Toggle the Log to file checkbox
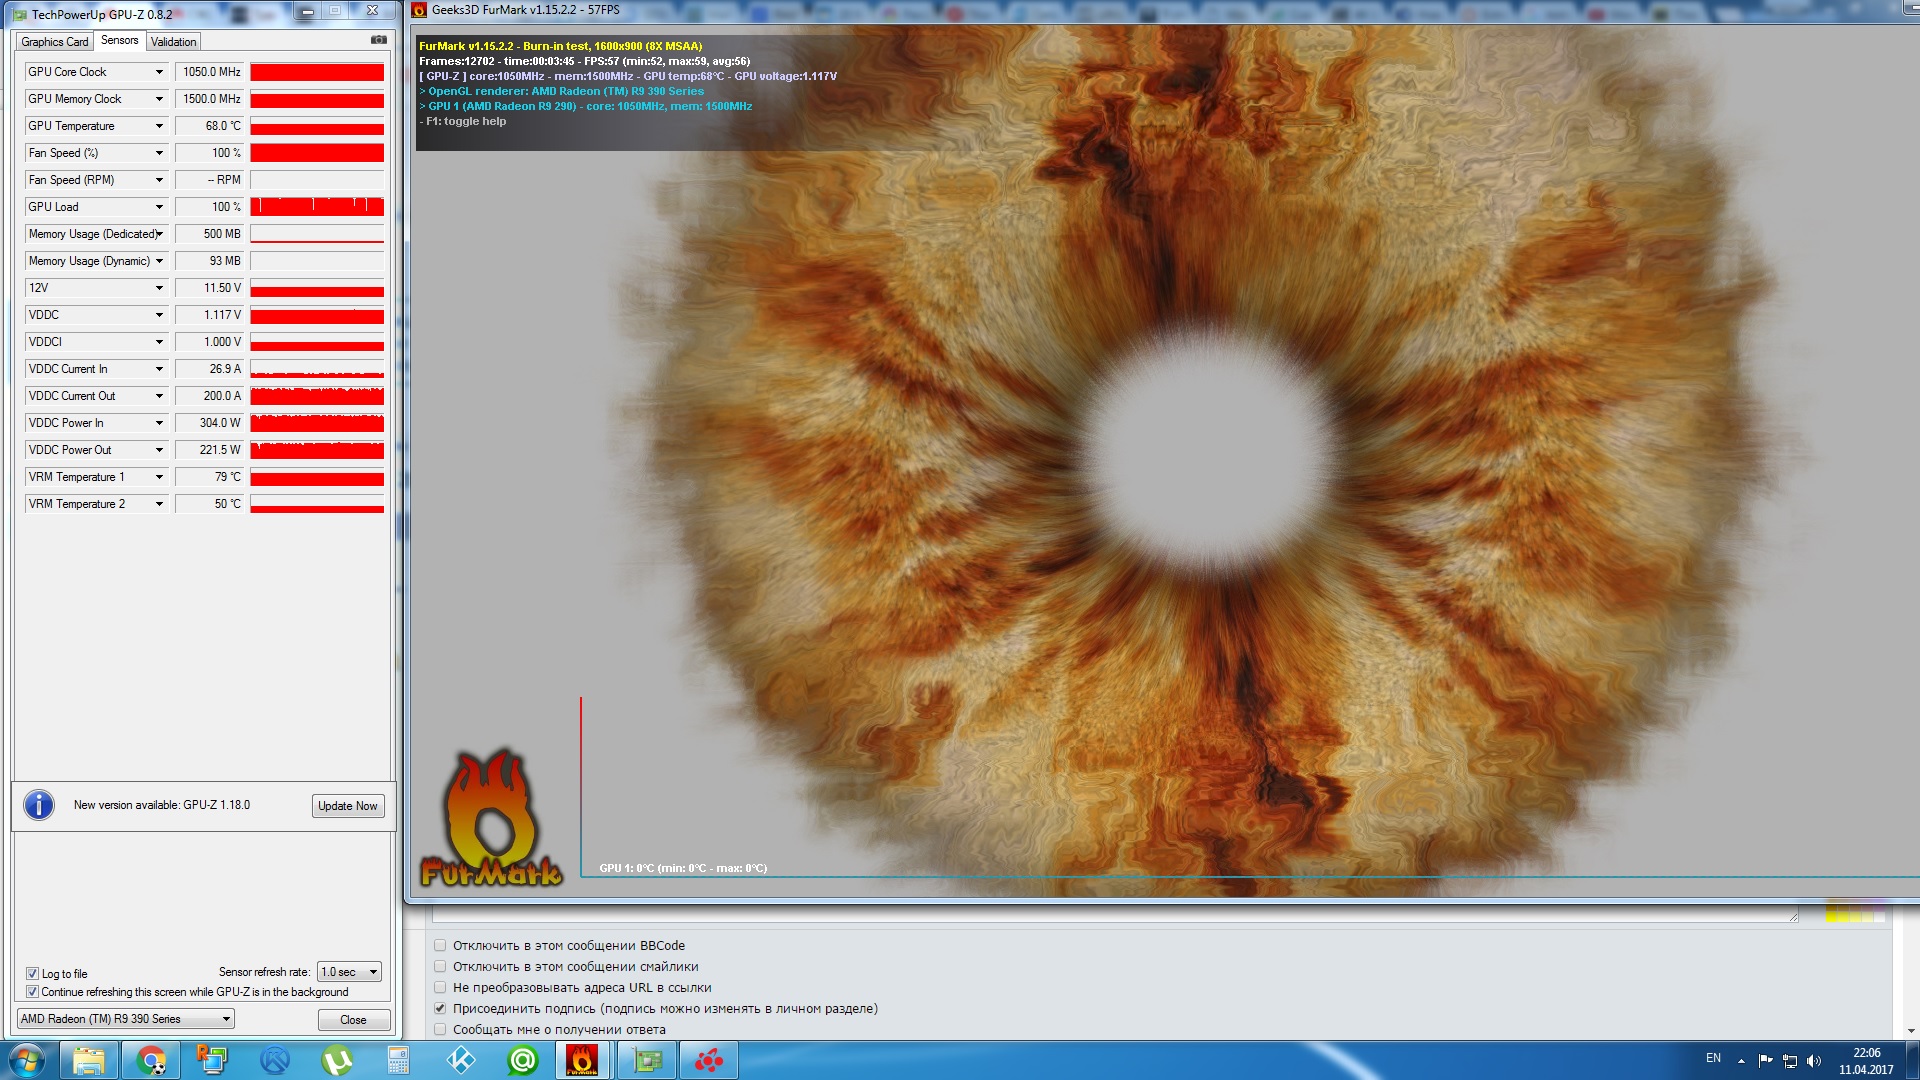This screenshot has width=1920, height=1080. coord(32,974)
